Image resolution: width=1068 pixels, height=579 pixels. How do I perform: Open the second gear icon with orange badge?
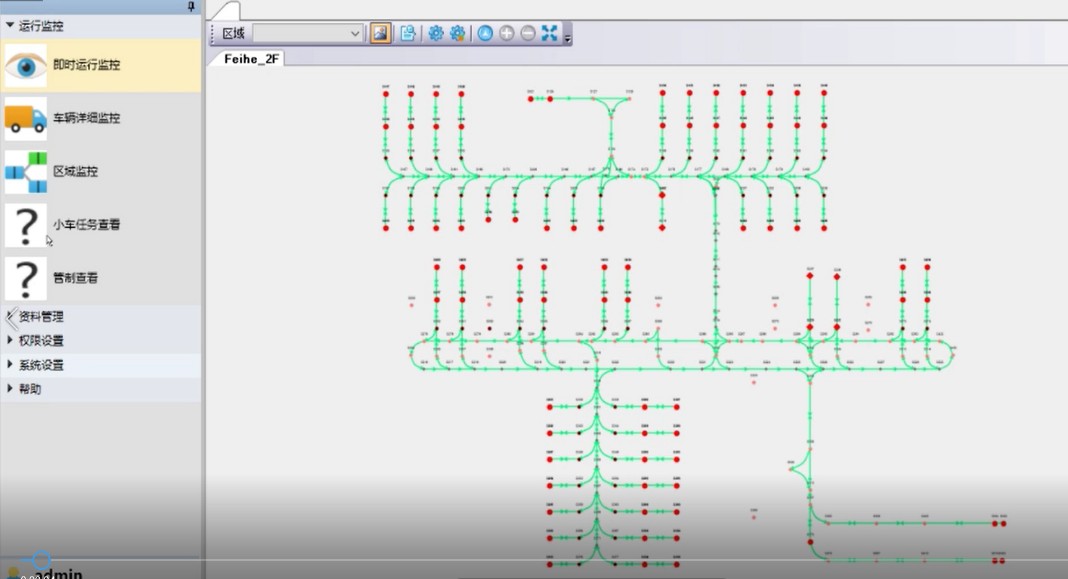[458, 33]
